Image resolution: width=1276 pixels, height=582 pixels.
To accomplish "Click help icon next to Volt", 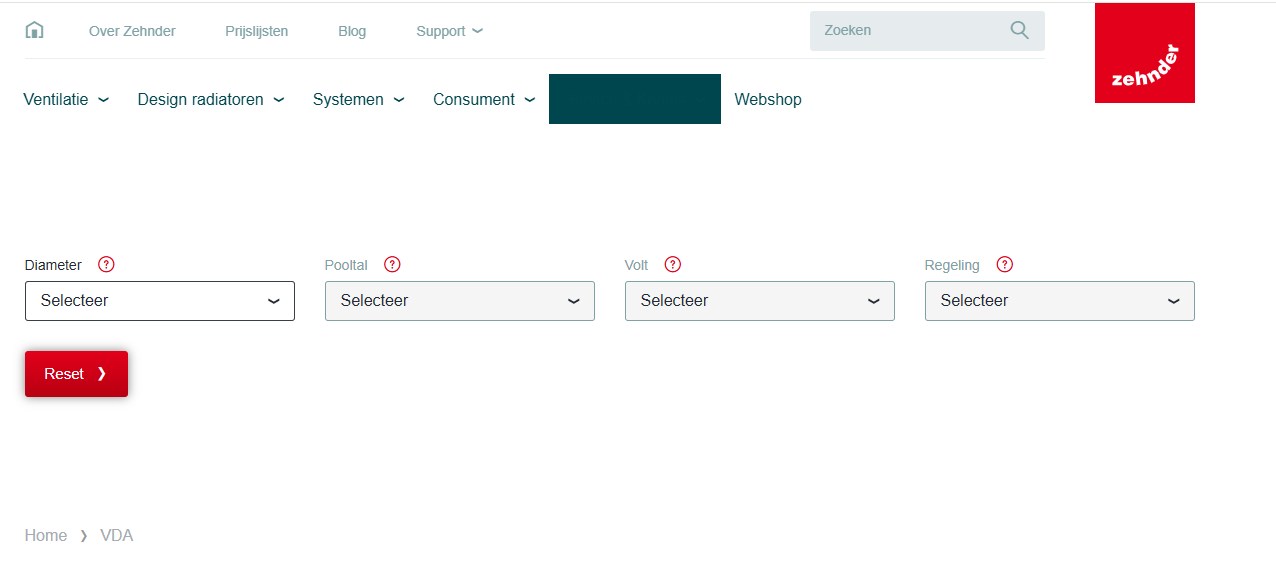I will [673, 265].
